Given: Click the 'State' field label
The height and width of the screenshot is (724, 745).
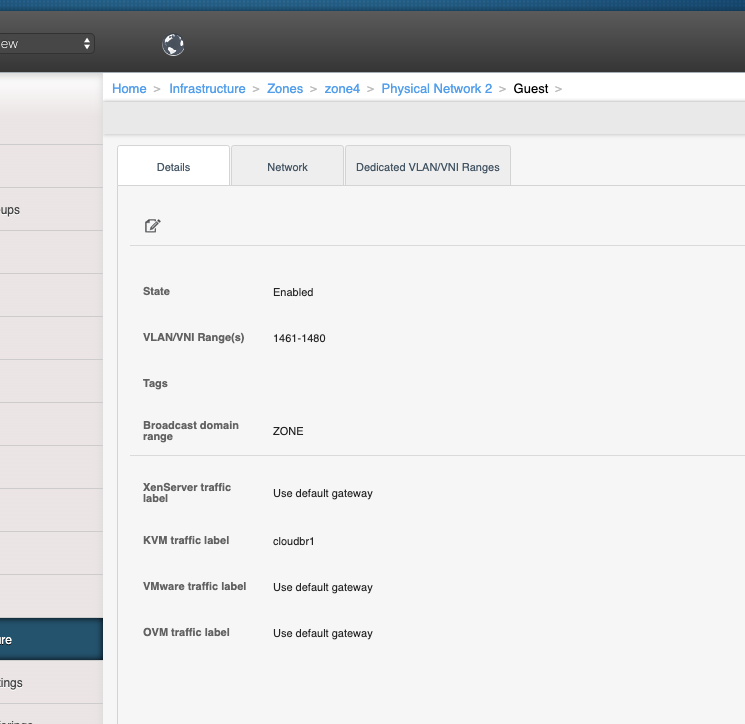Looking at the screenshot, I should (x=156, y=291).
